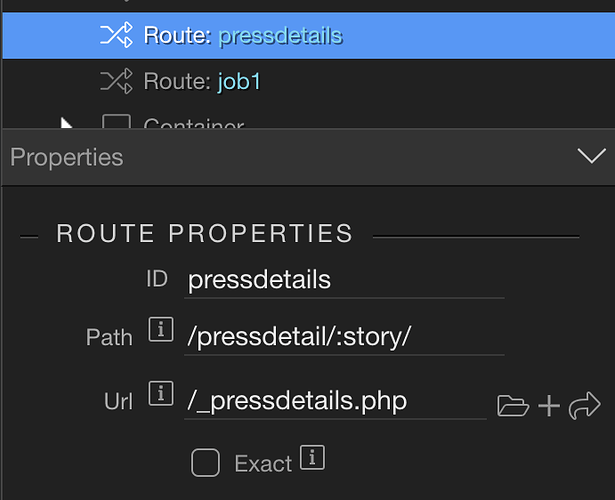Select the Route: job1 tree item

(309, 82)
